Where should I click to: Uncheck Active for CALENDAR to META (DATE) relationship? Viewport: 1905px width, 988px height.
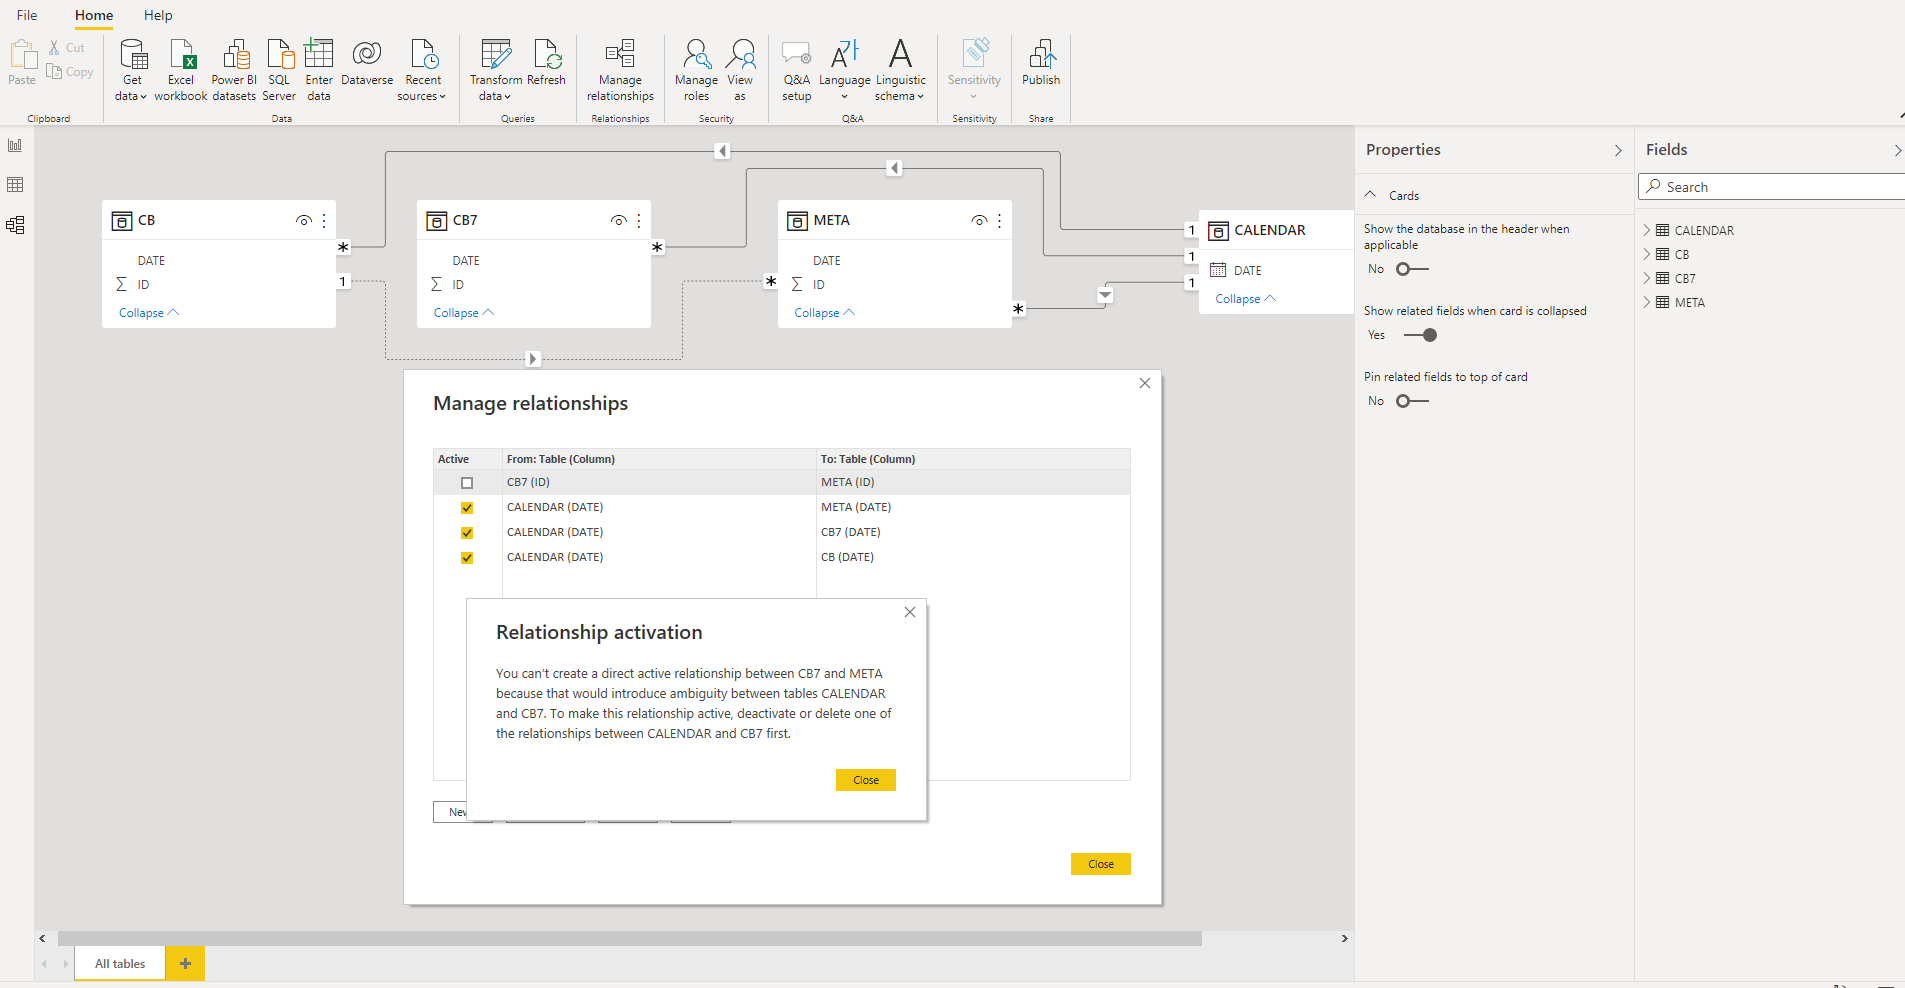point(467,508)
